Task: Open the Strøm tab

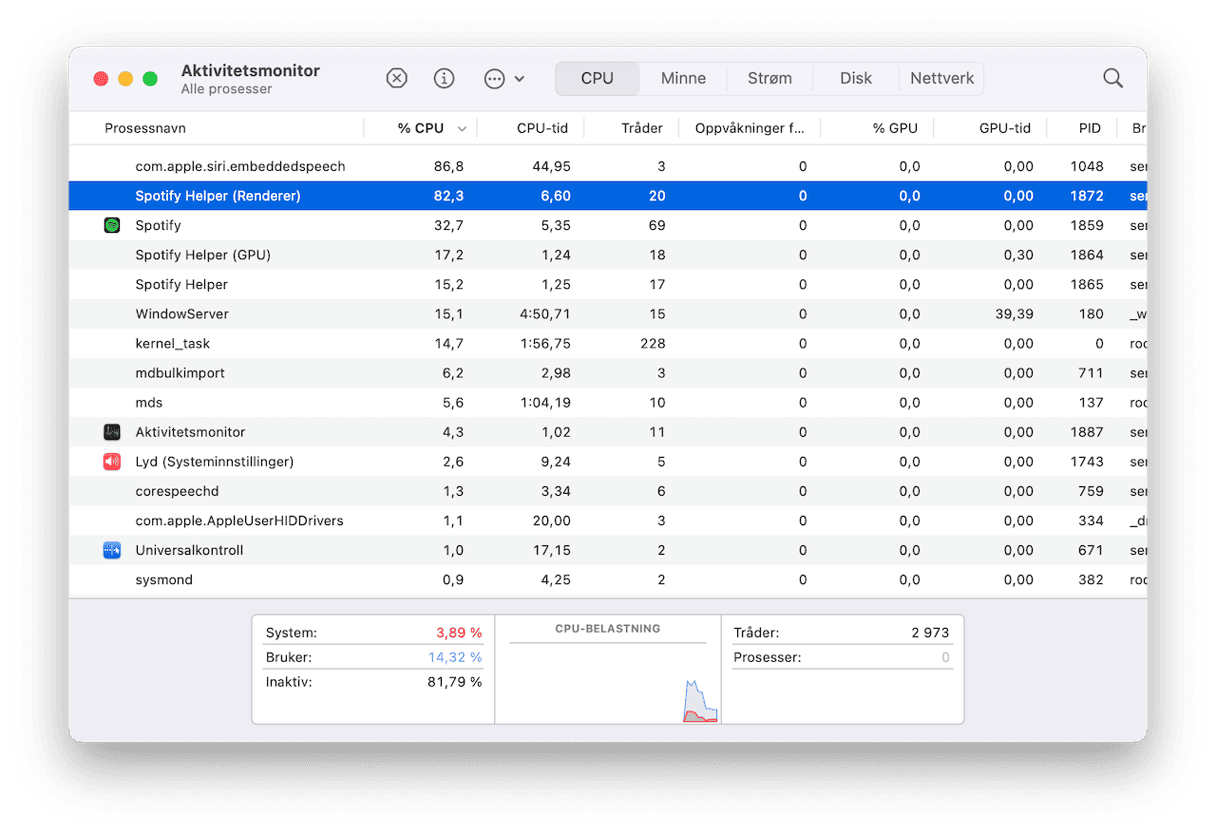Action: tap(769, 78)
